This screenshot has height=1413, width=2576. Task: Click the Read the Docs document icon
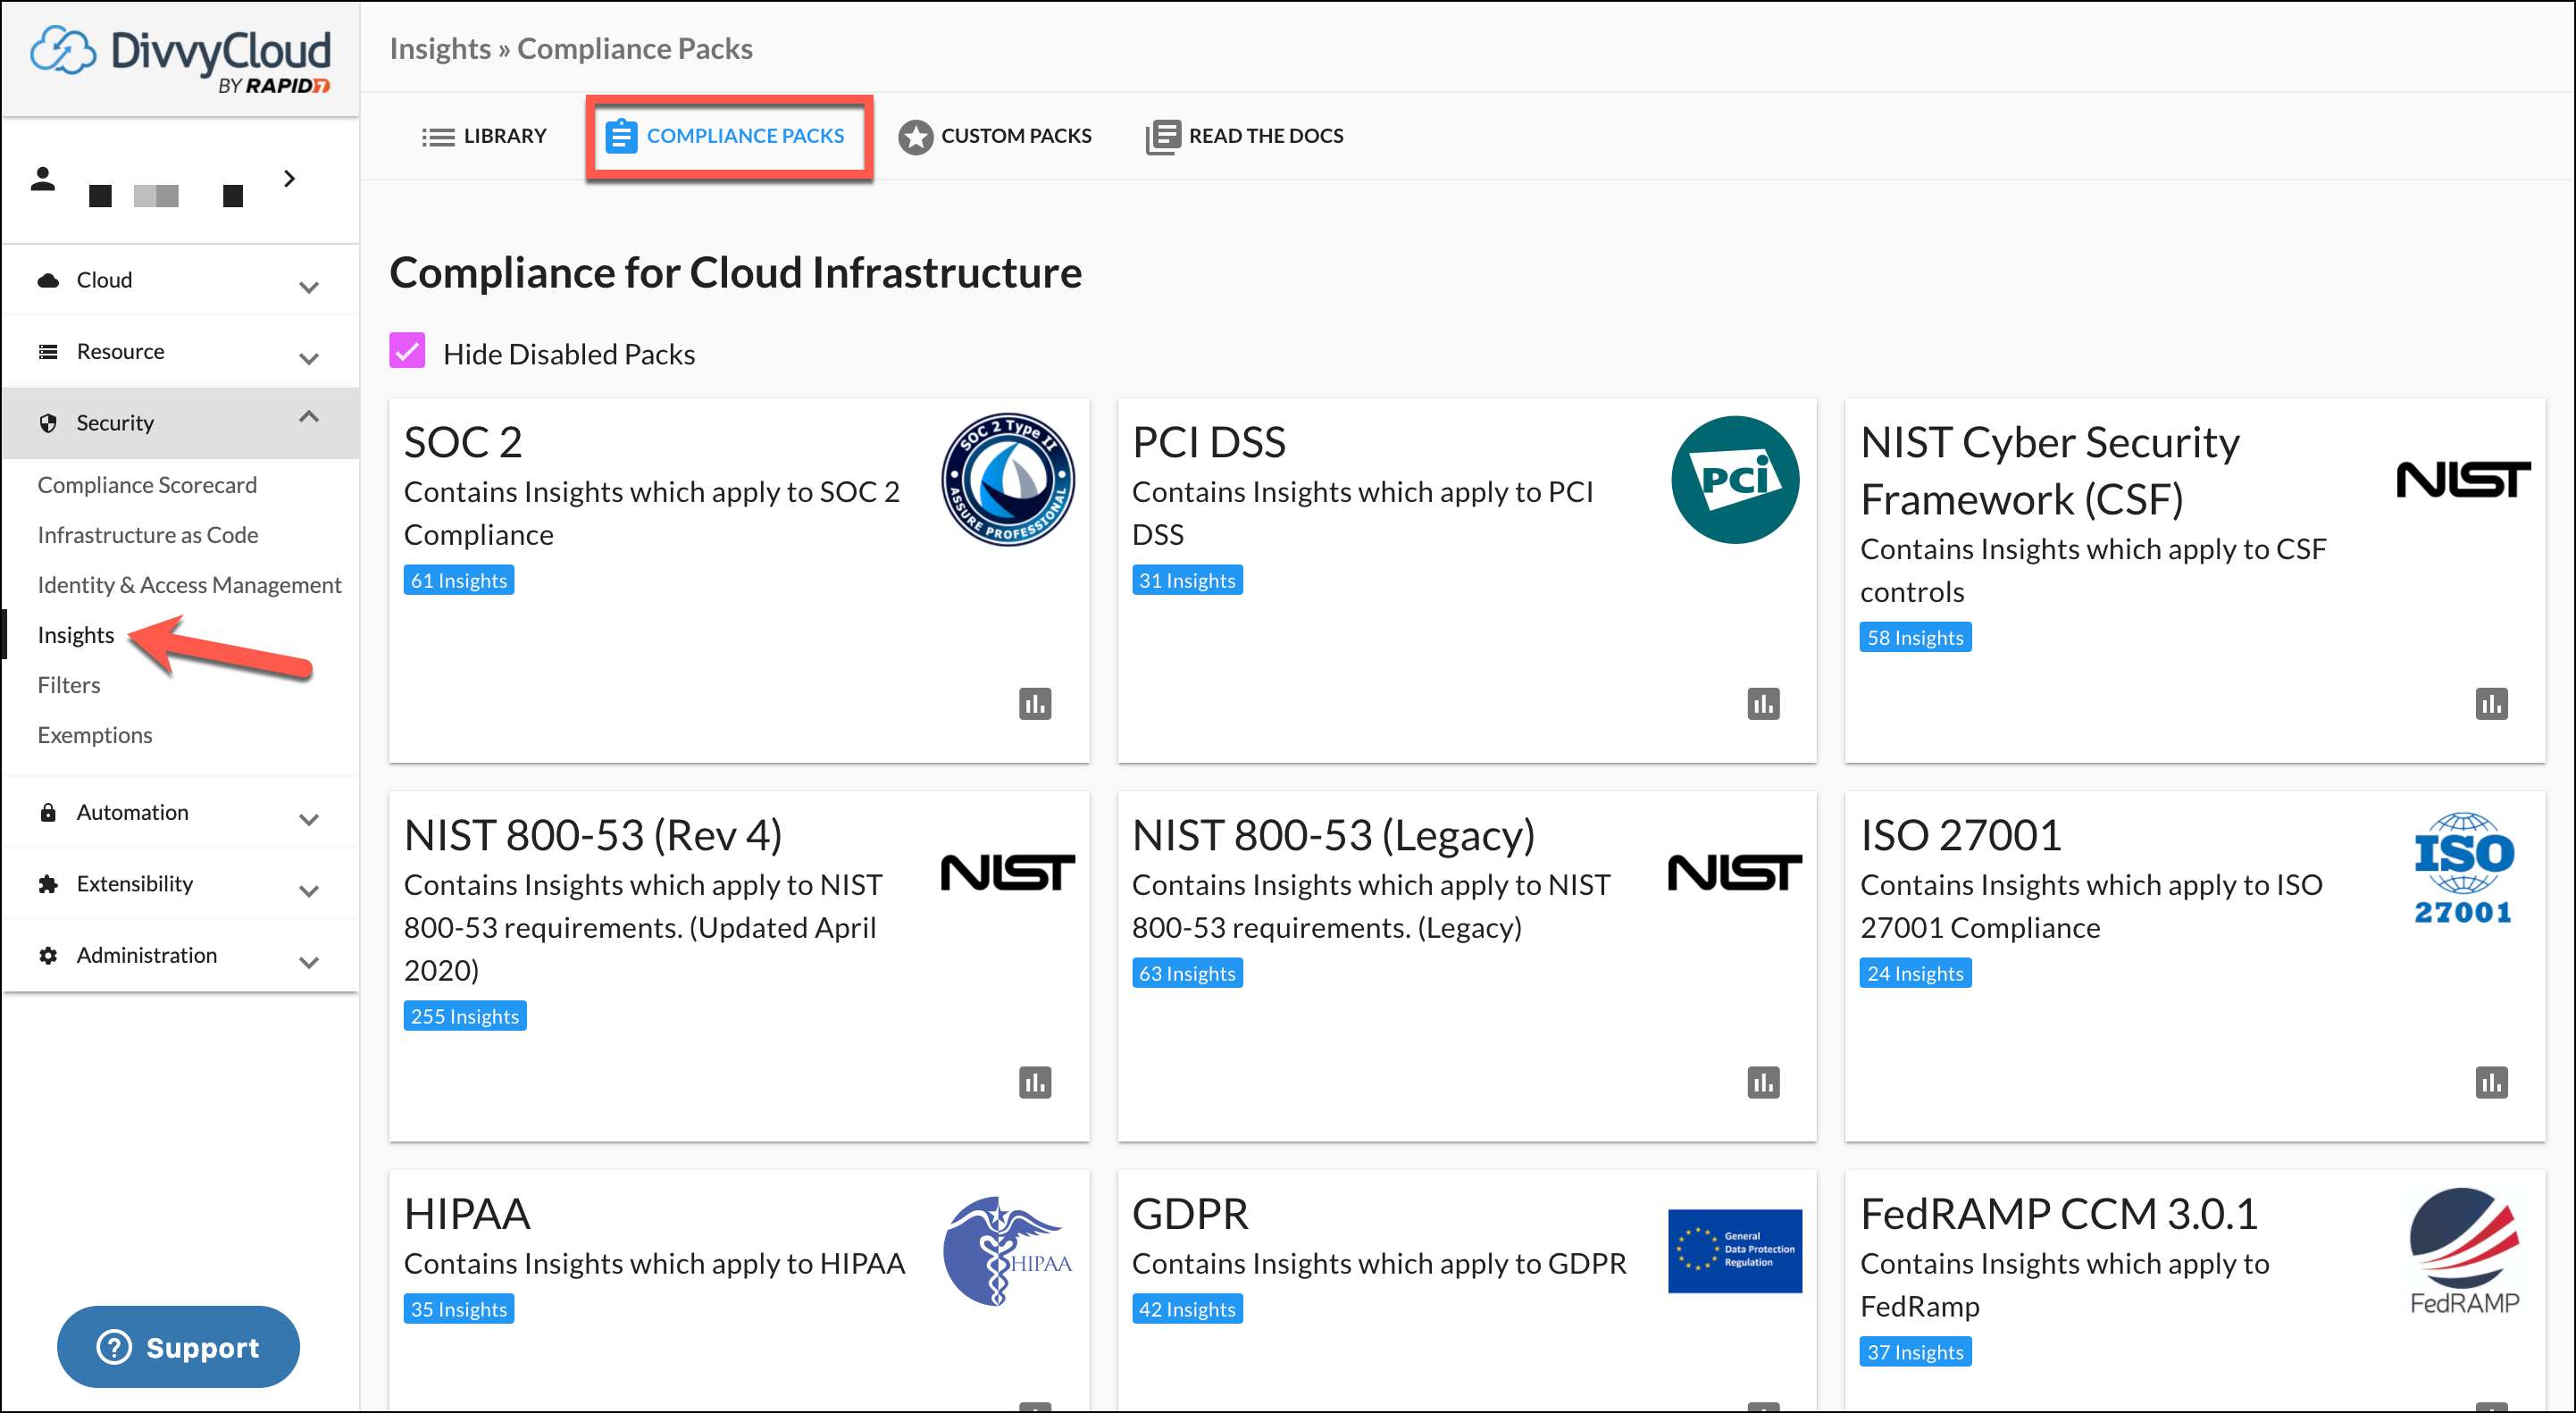pyautogui.click(x=1163, y=137)
